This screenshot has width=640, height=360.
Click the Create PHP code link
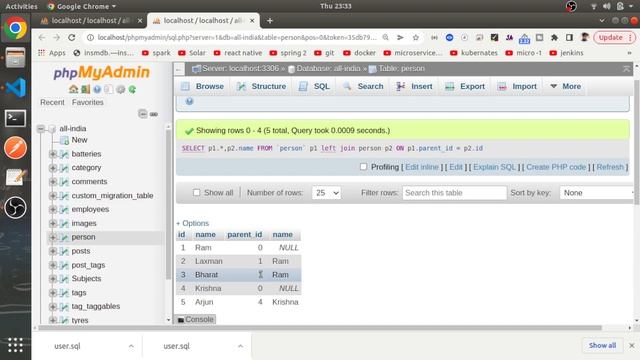(556, 167)
